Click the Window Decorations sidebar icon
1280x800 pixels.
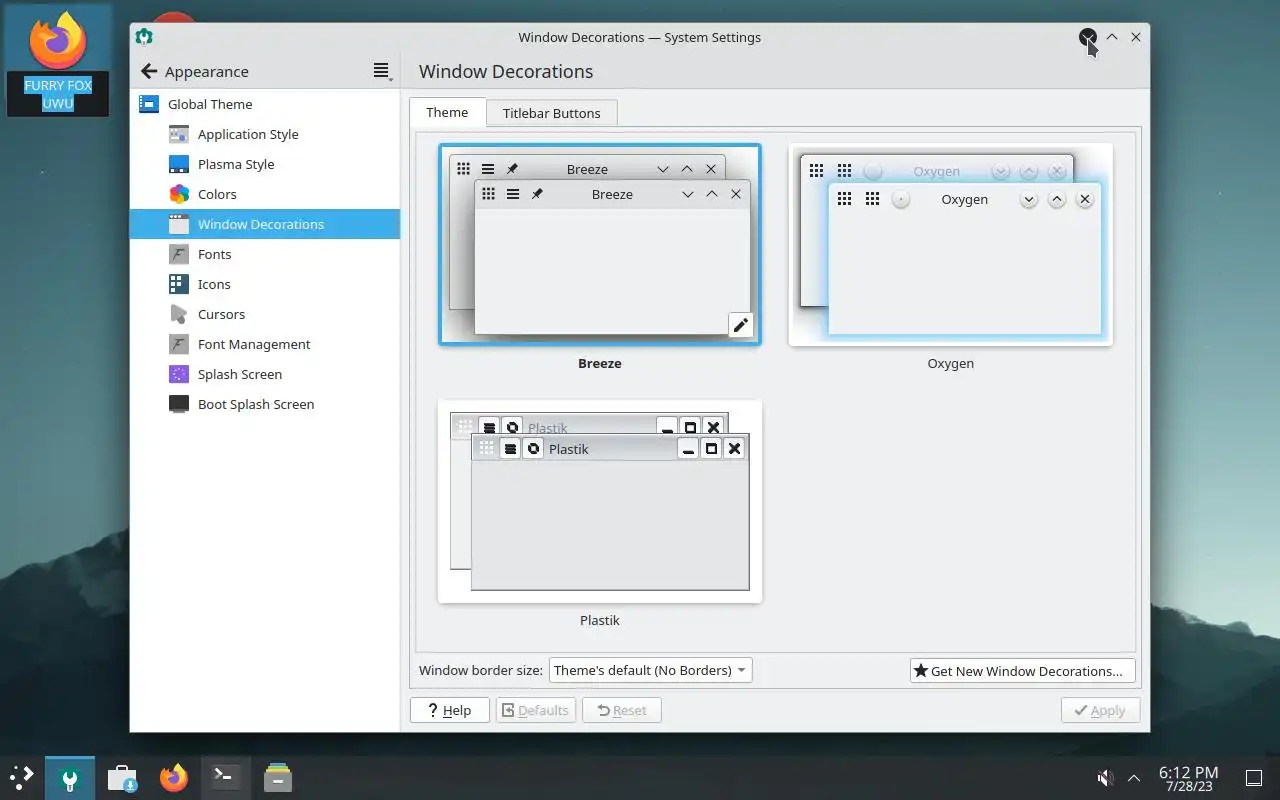(x=179, y=224)
